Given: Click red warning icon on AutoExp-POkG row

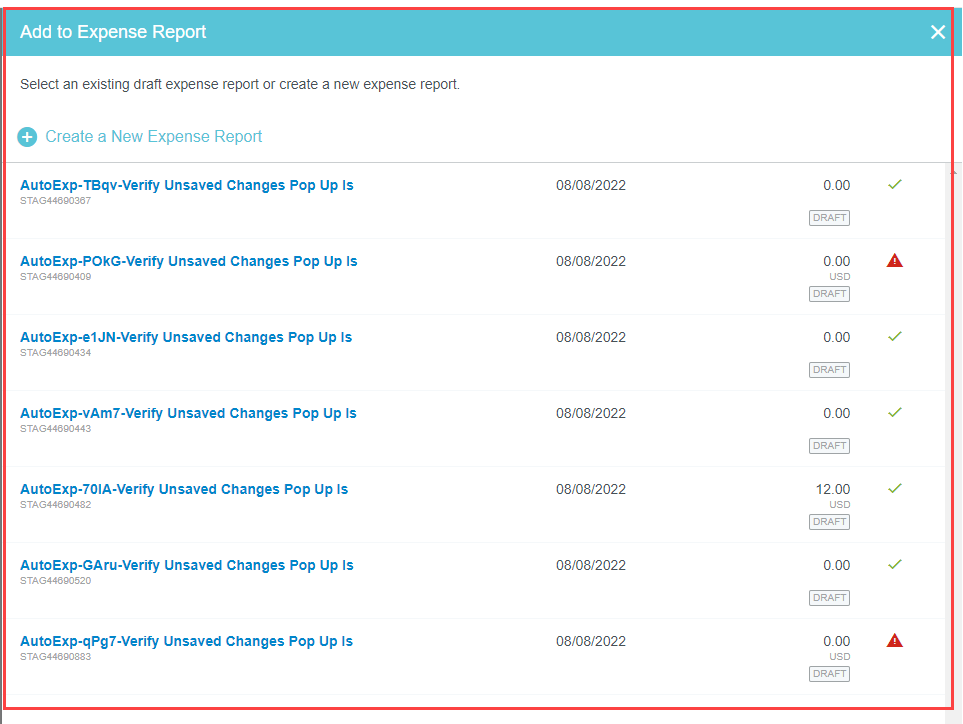Looking at the screenshot, I should click(895, 261).
